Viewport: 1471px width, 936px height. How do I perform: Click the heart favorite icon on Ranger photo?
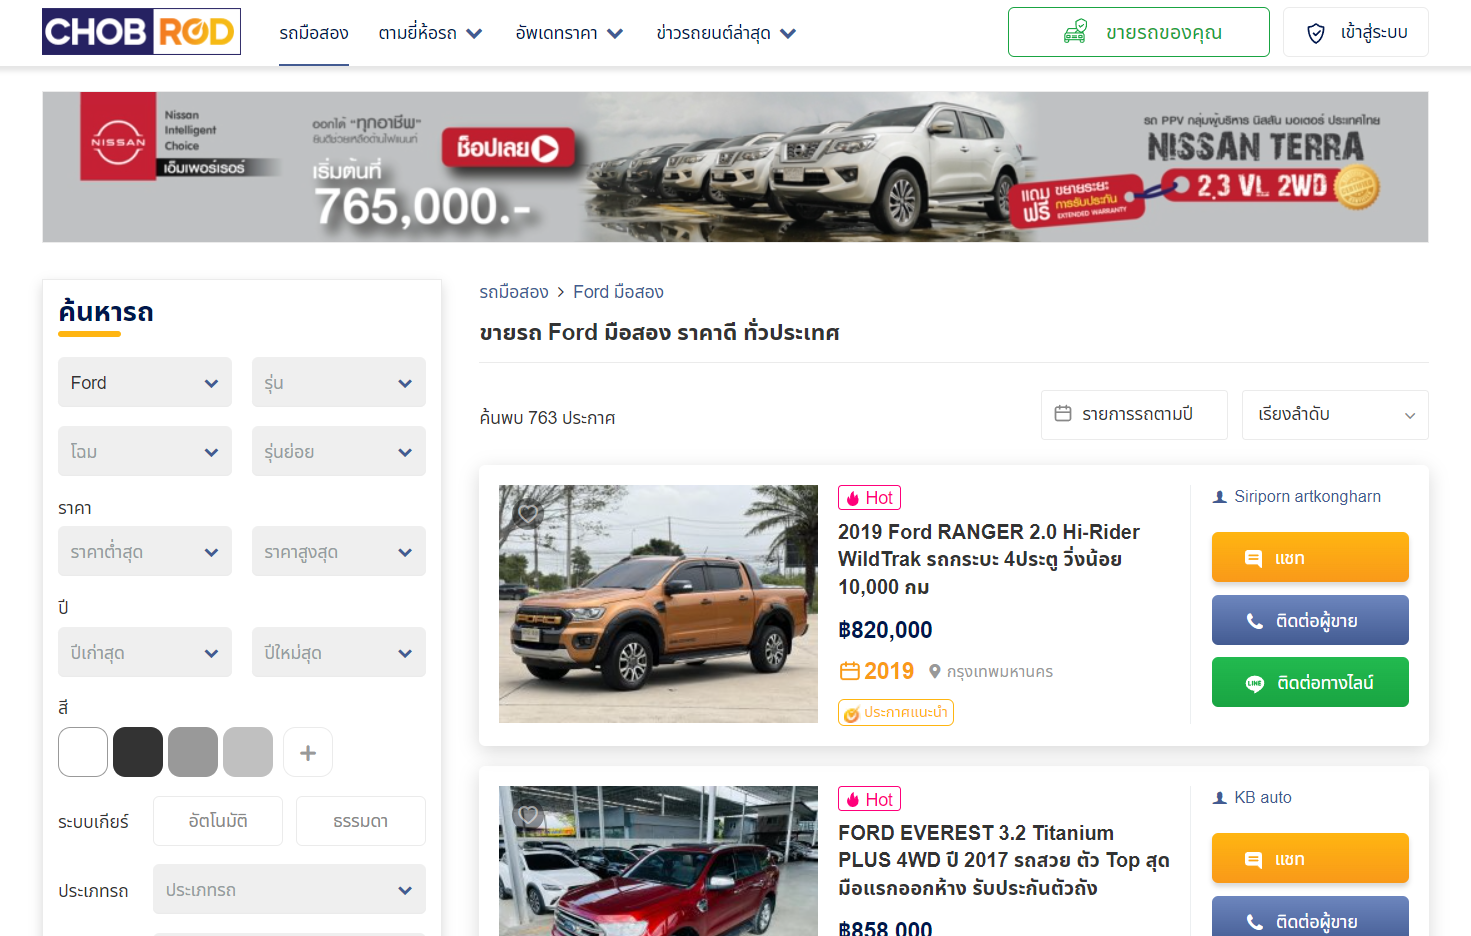pos(527,513)
